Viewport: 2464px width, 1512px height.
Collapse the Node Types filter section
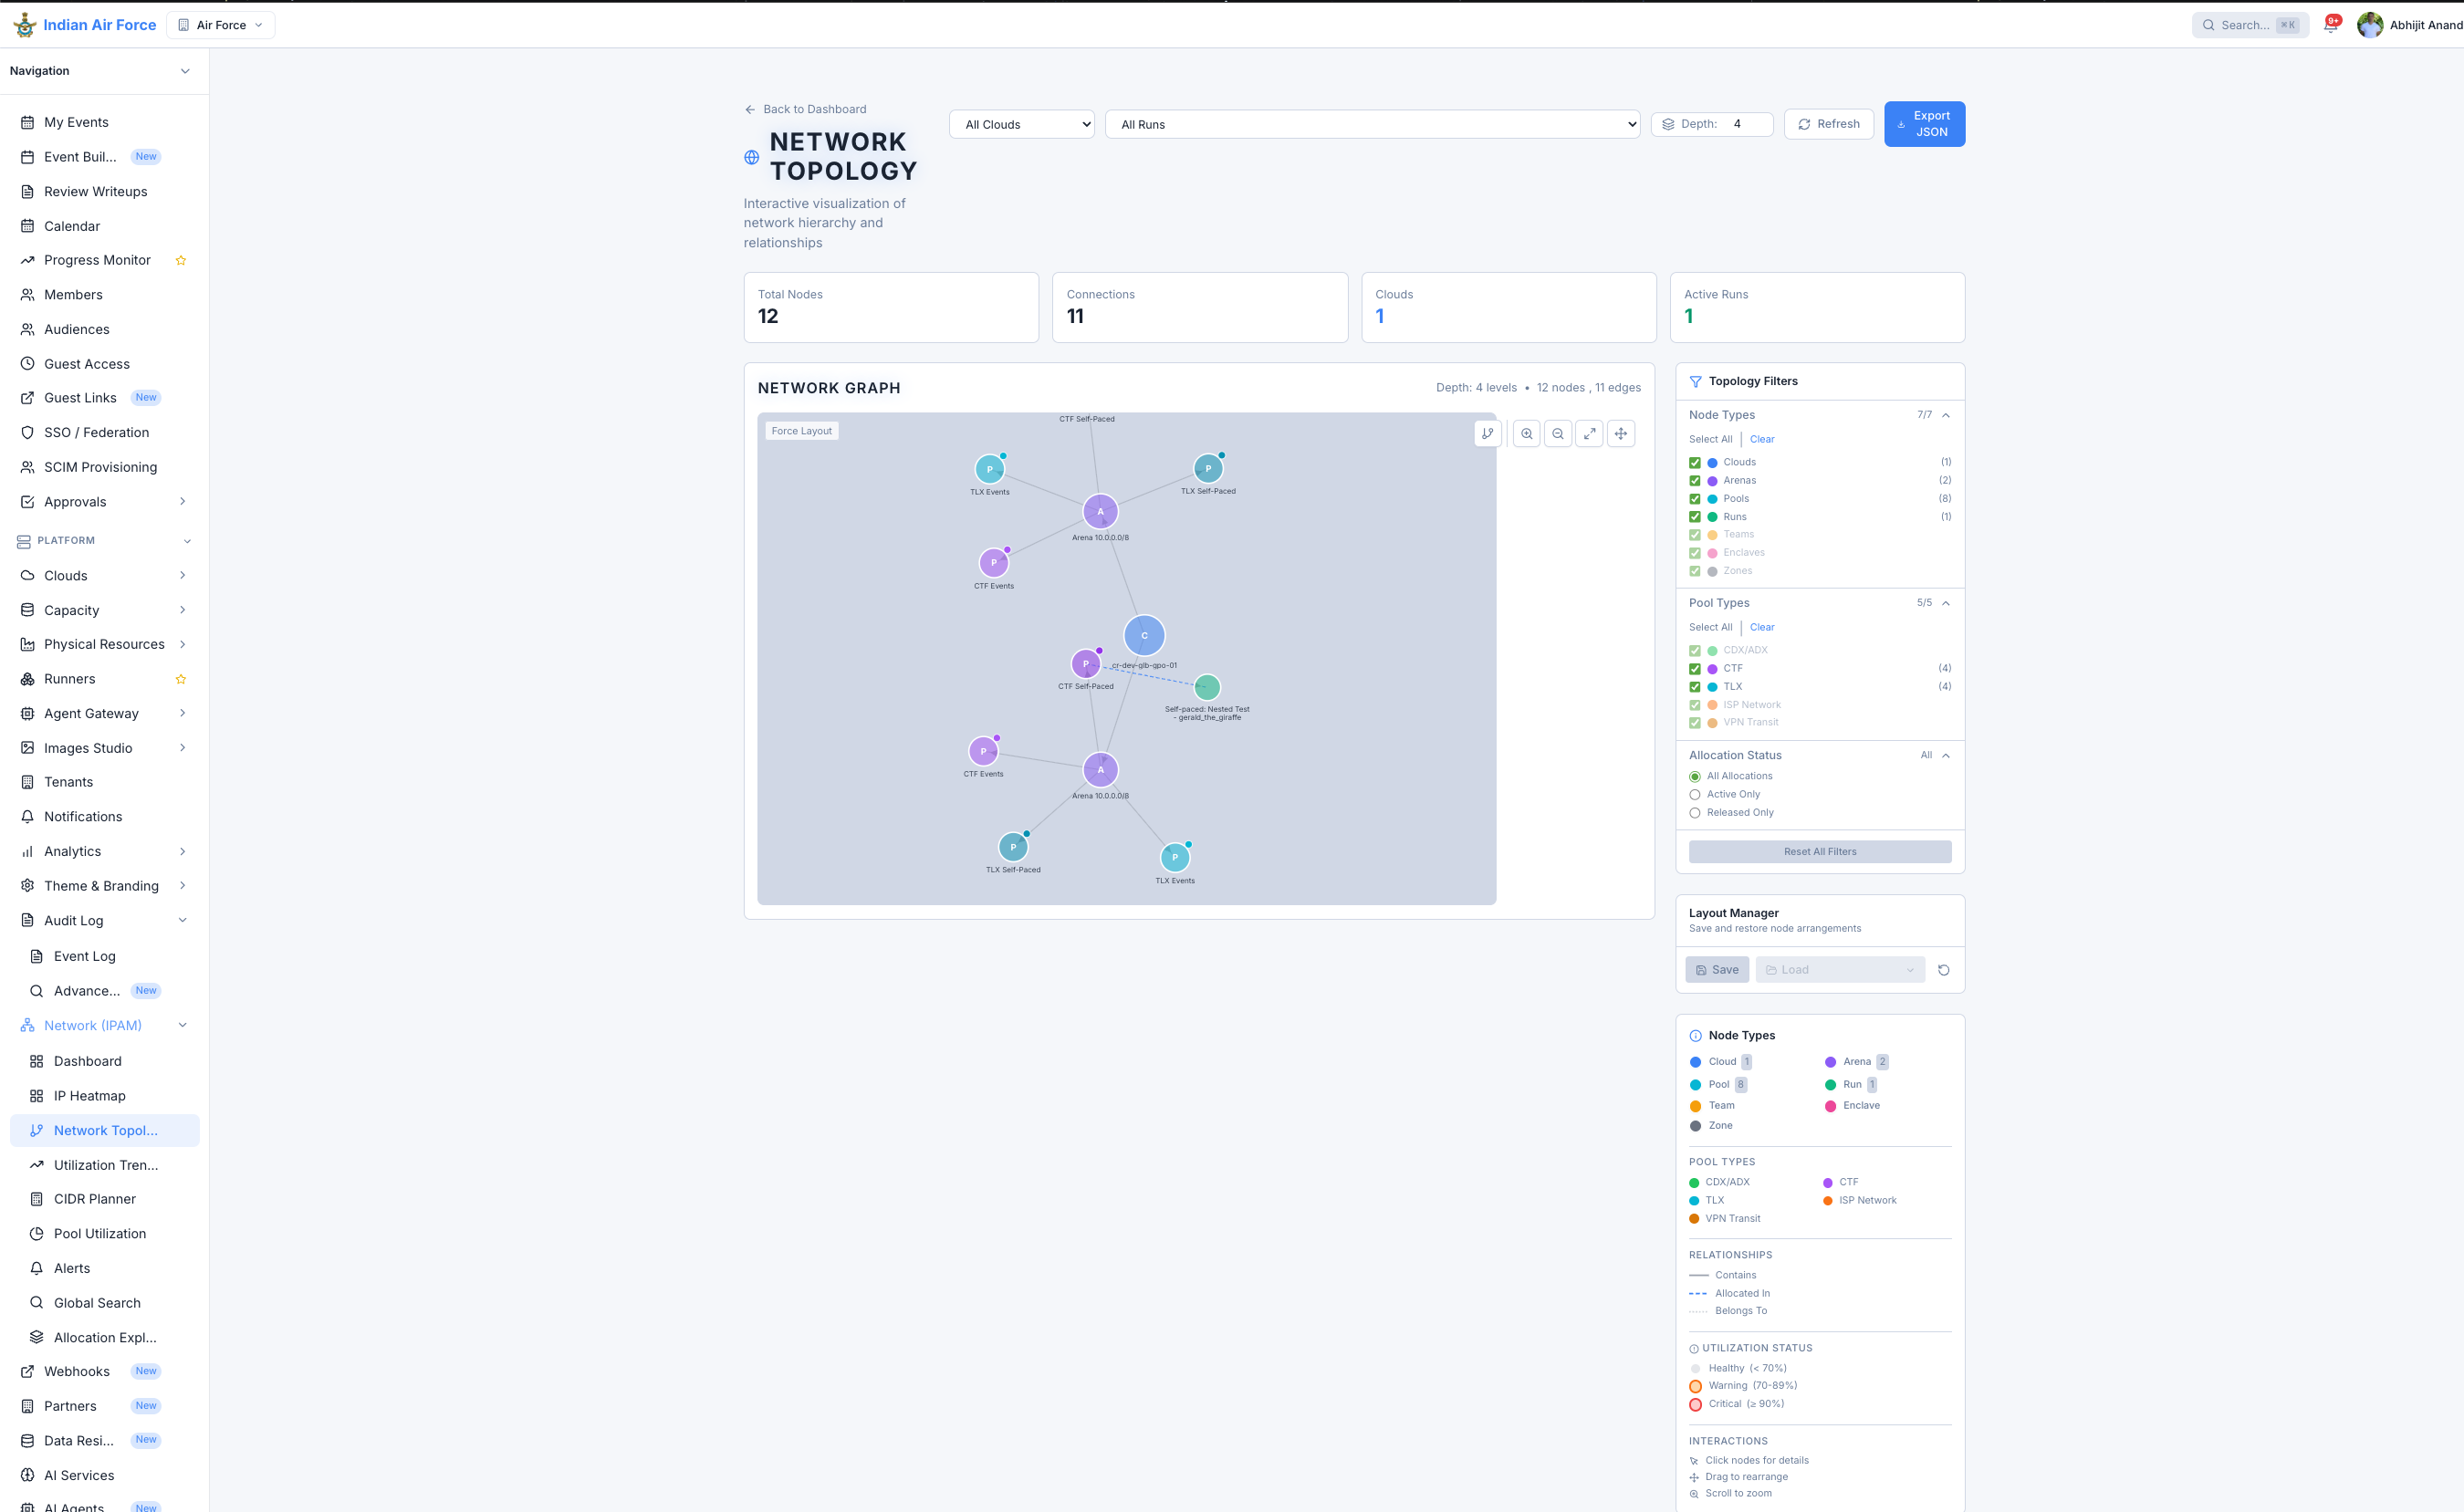[1945, 415]
